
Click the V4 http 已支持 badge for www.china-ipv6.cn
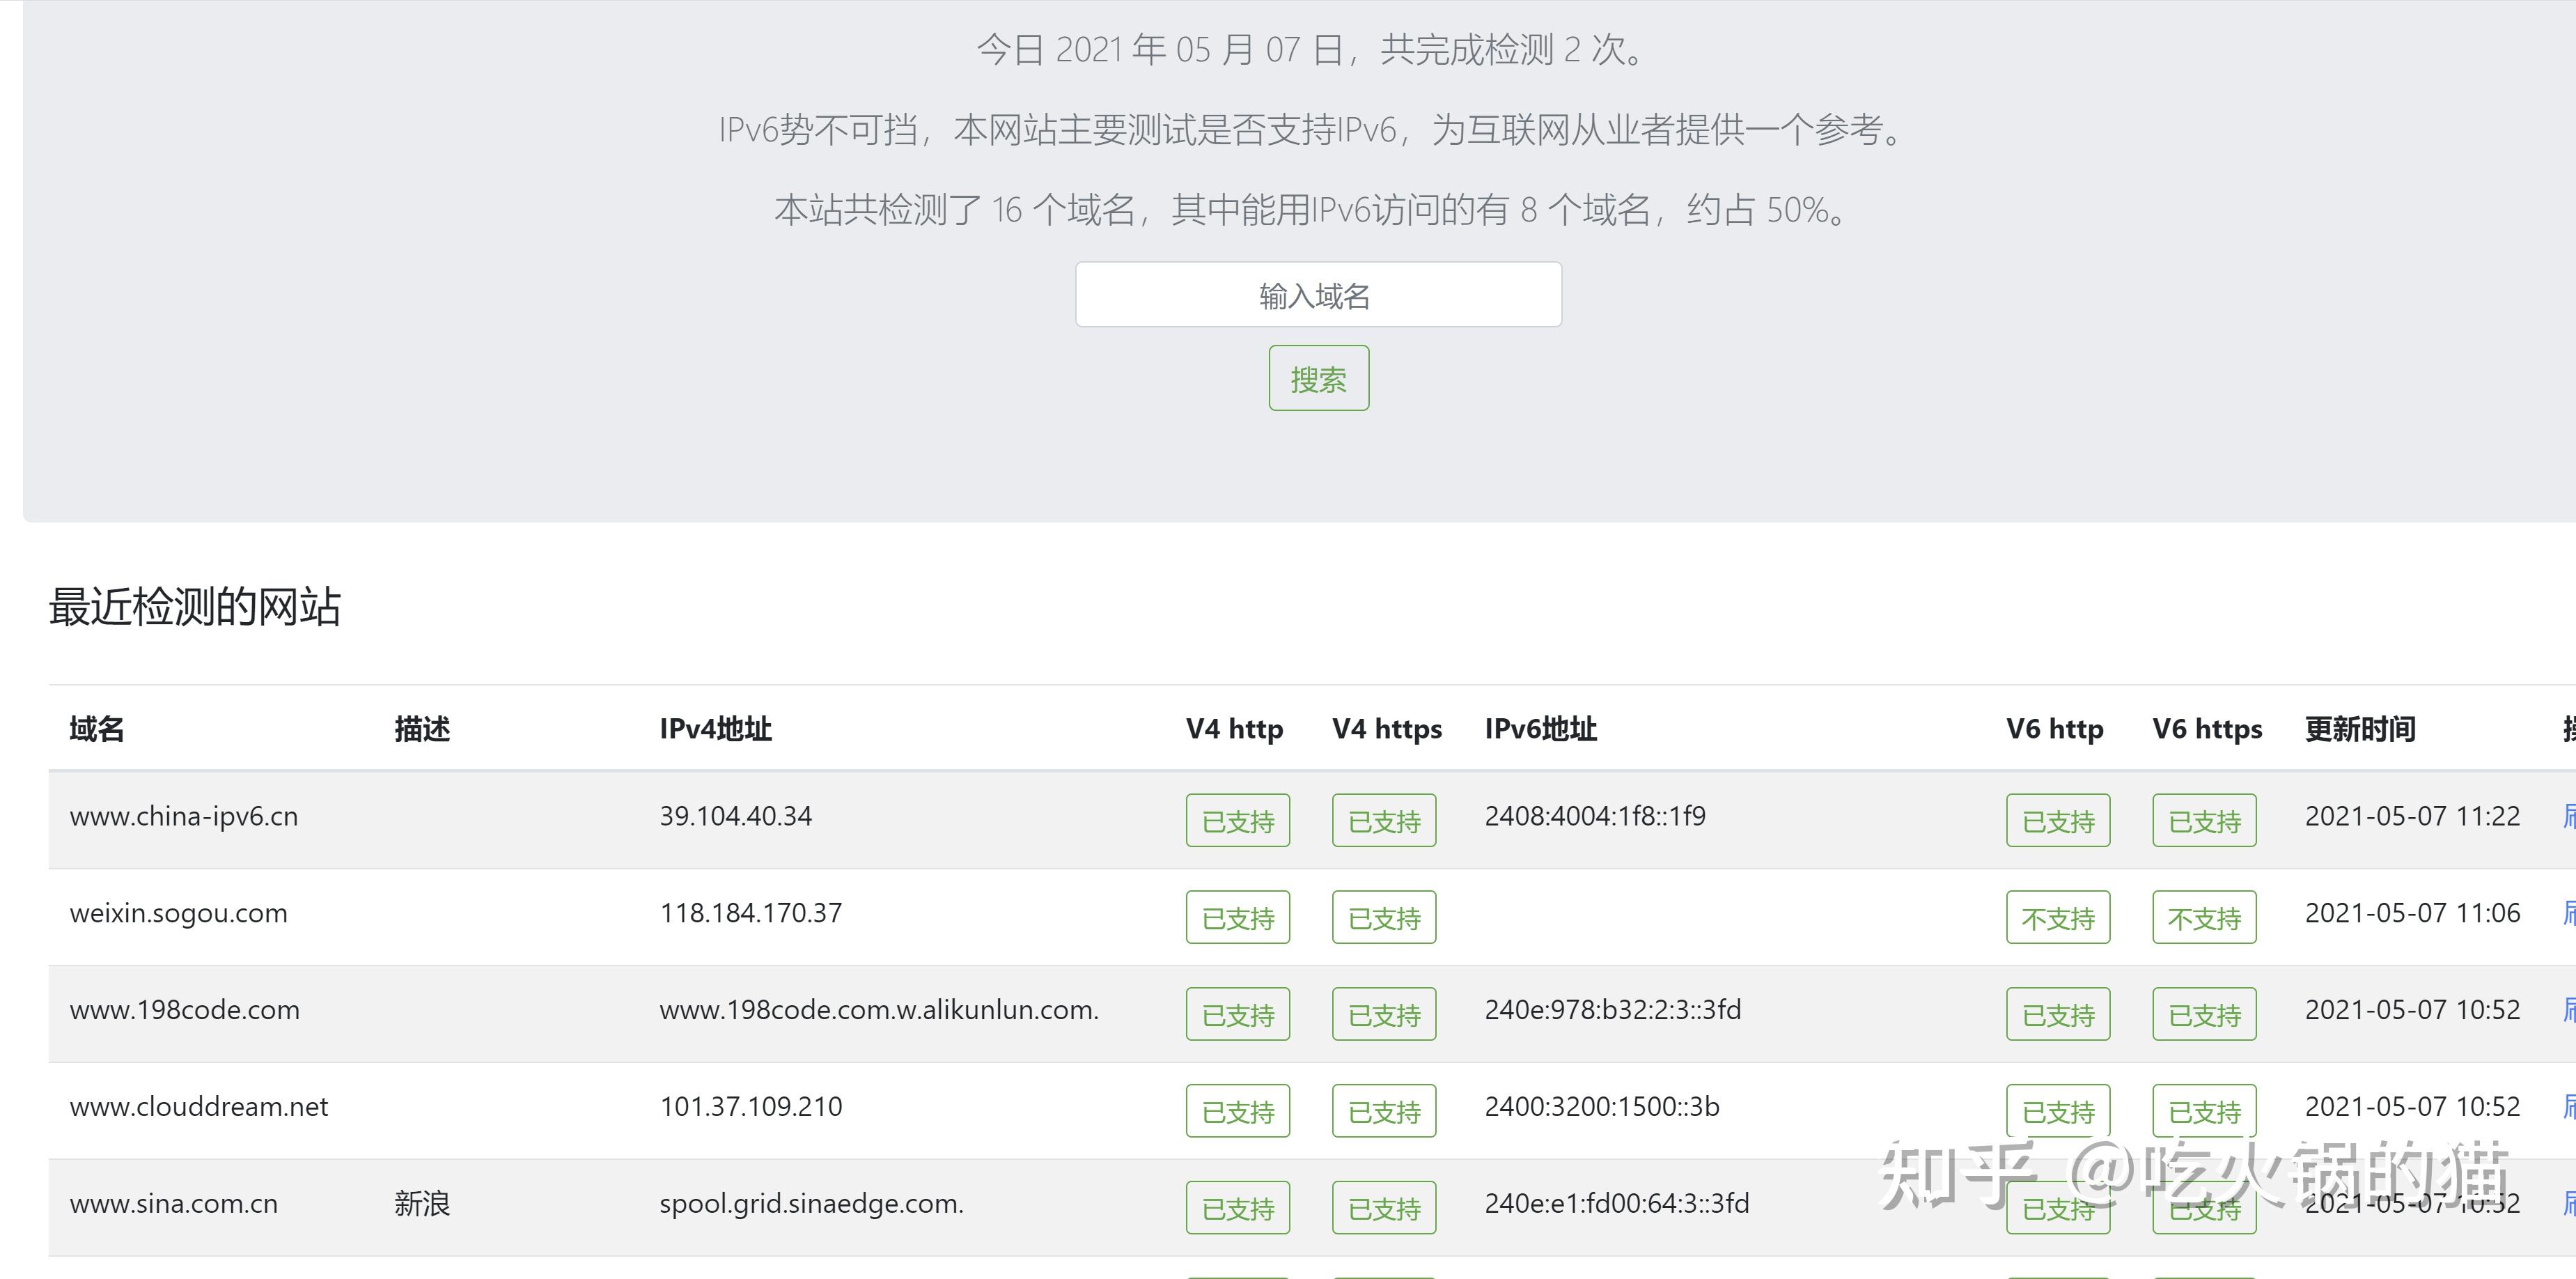coord(1237,820)
